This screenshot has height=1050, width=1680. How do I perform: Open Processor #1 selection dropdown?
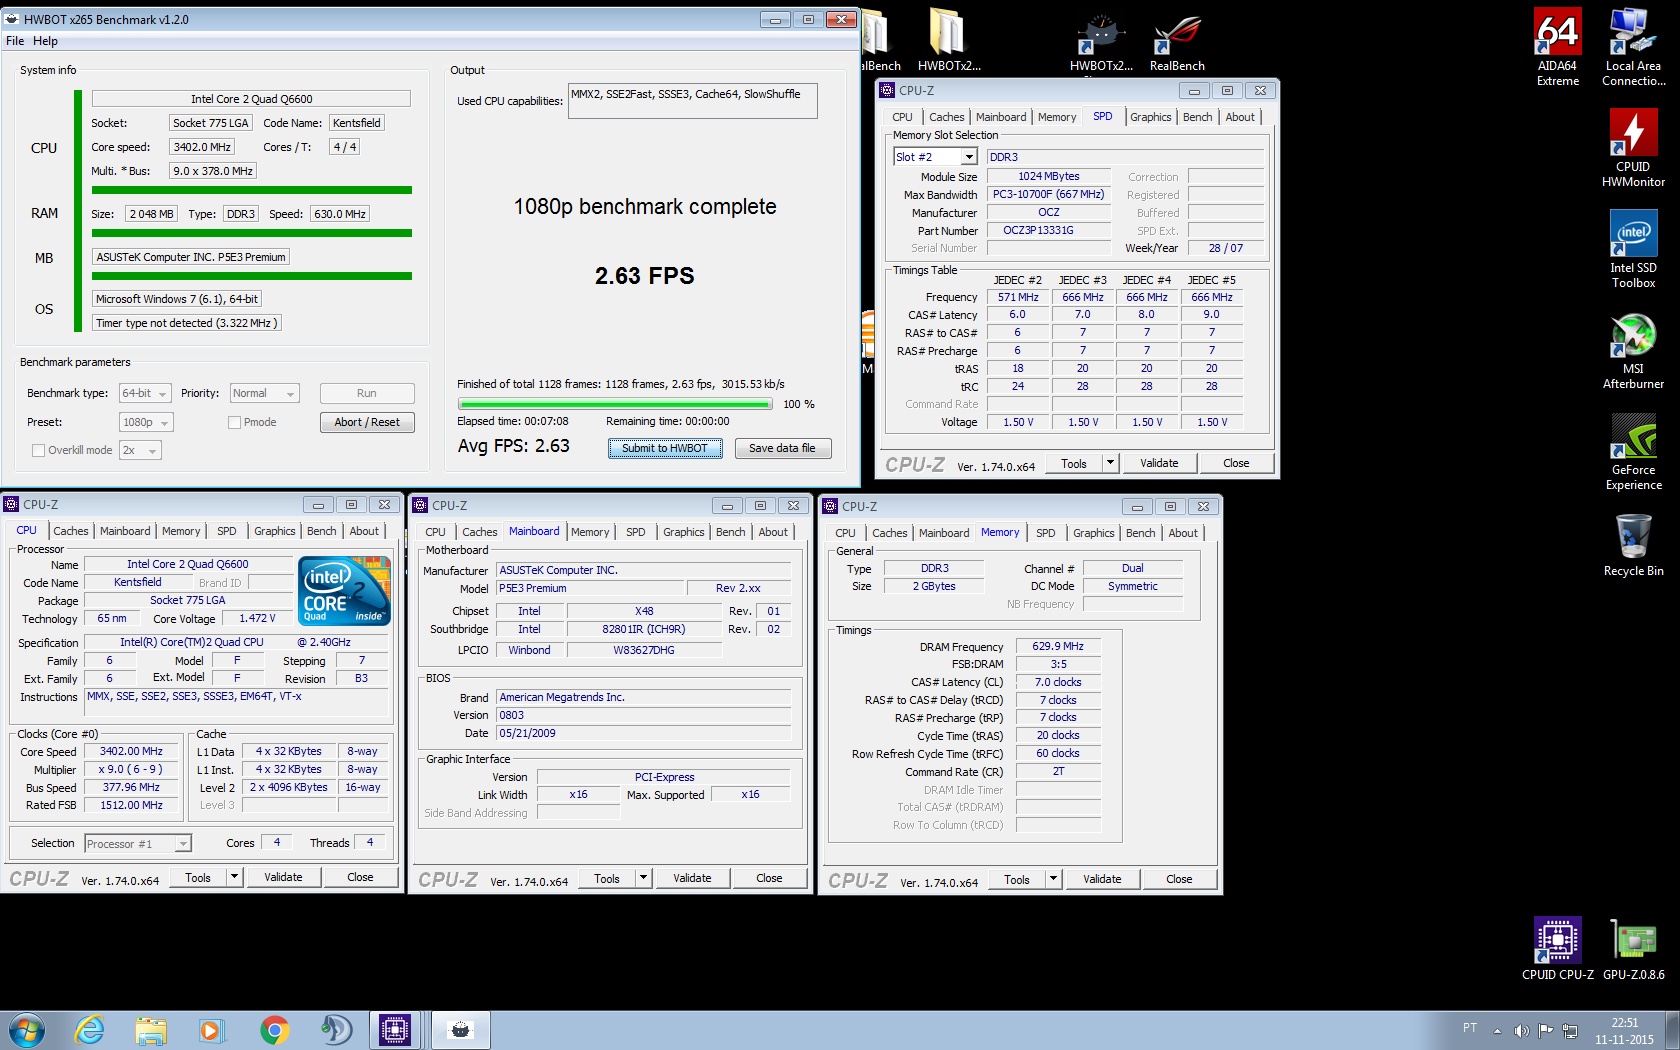click(x=138, y=843)
